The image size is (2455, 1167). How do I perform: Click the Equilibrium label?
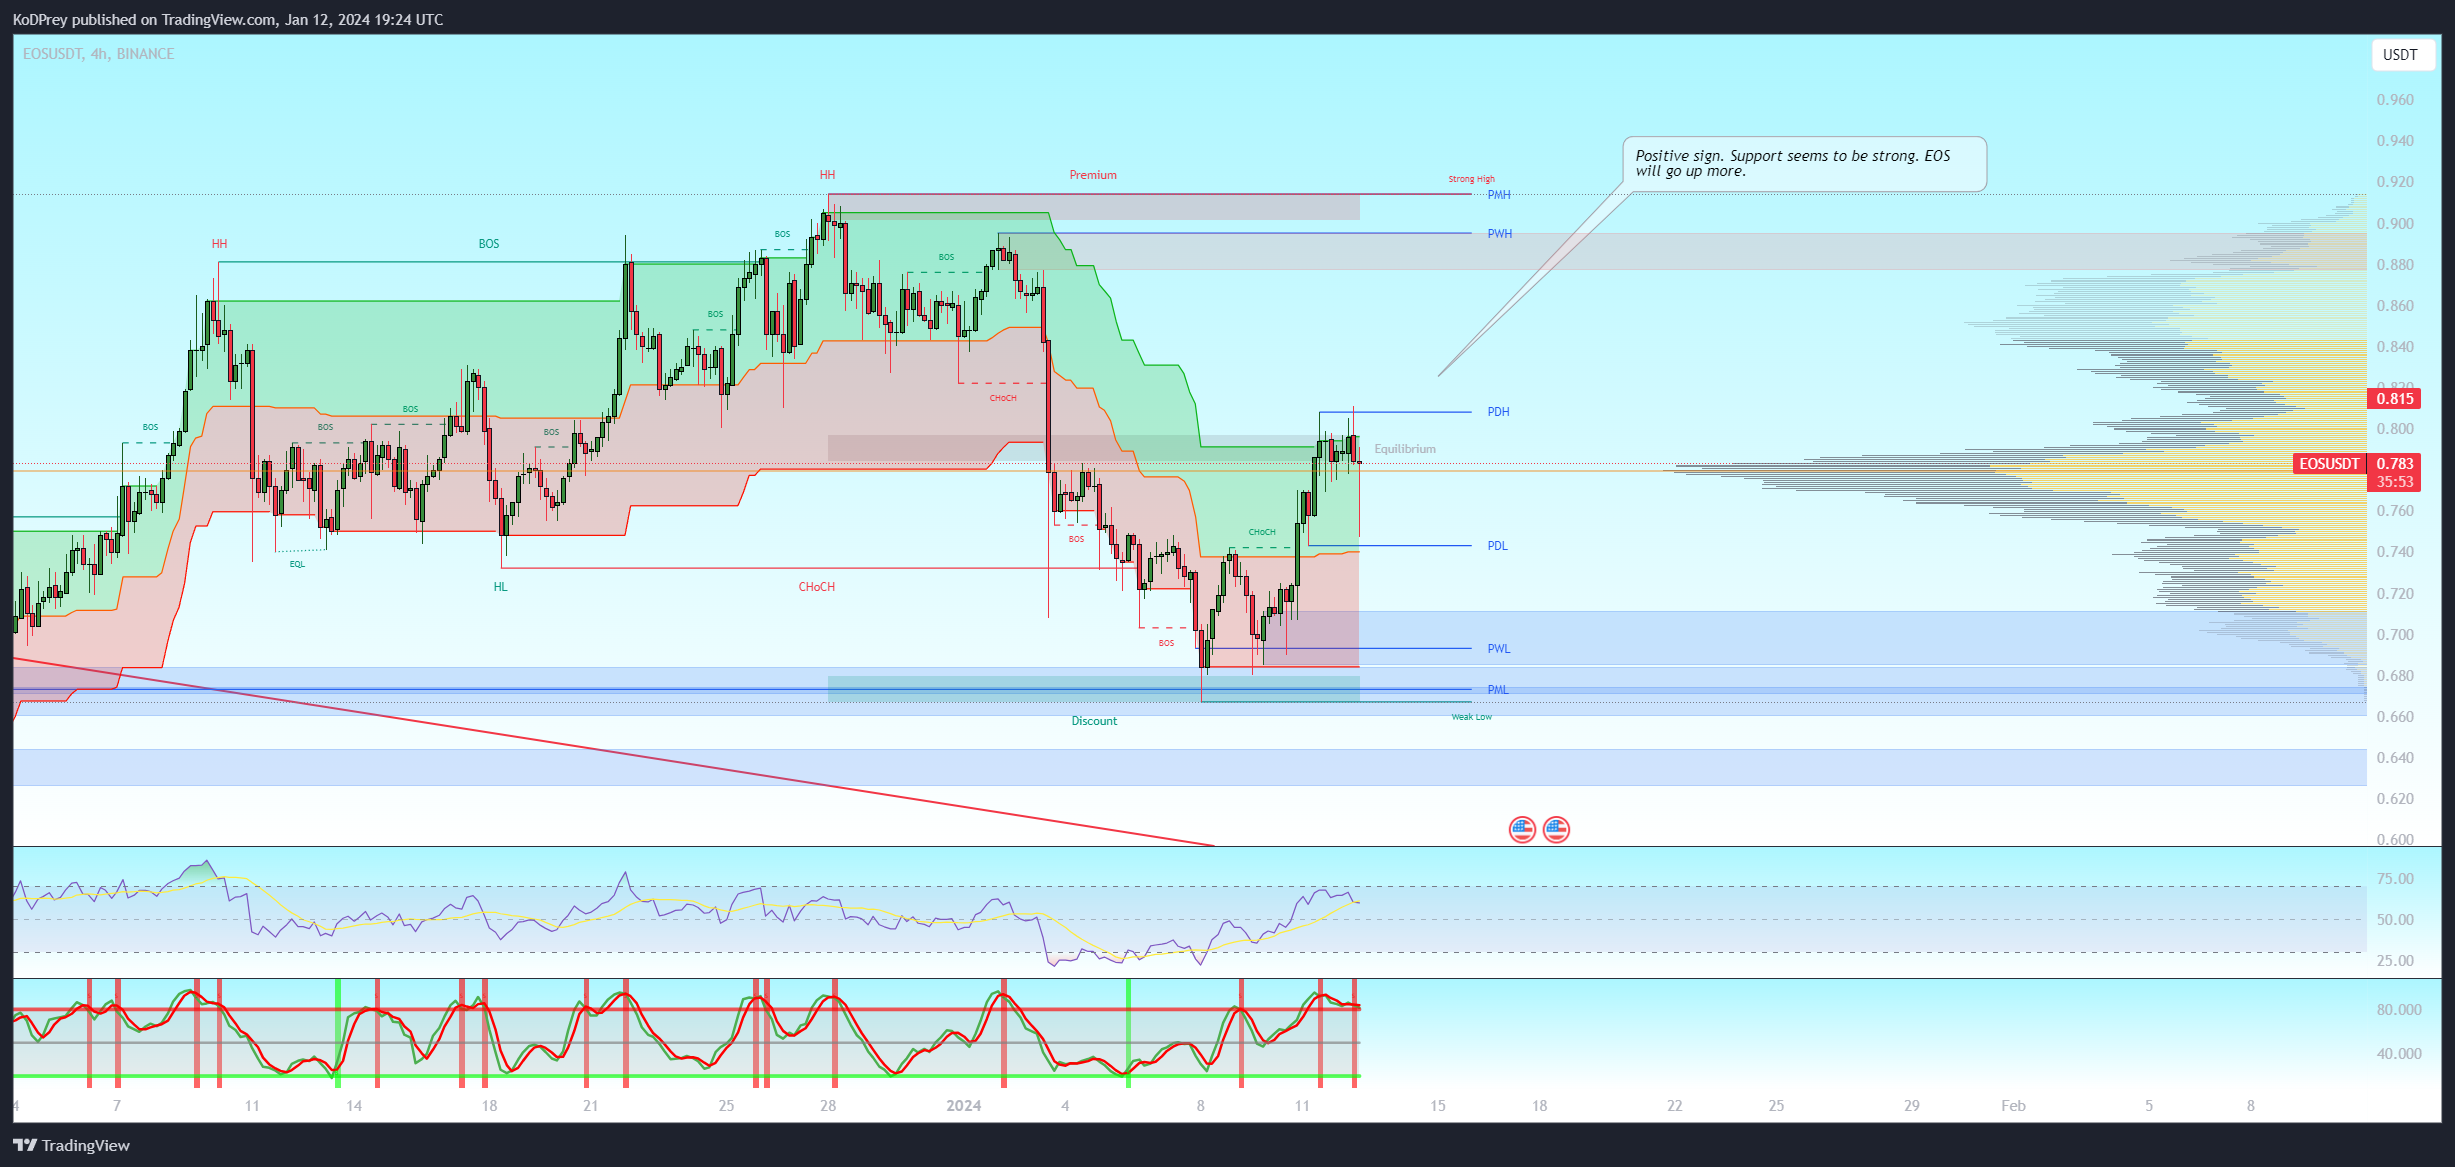1404,449
